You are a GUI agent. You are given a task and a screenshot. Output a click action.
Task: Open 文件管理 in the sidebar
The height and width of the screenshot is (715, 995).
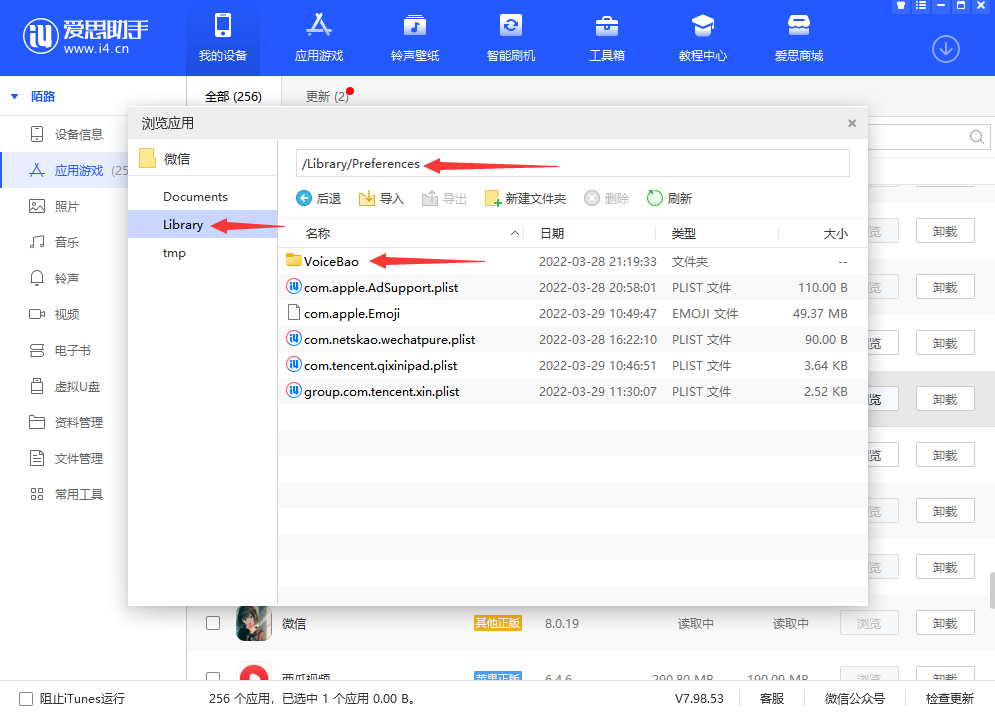[x=66, y=458]
